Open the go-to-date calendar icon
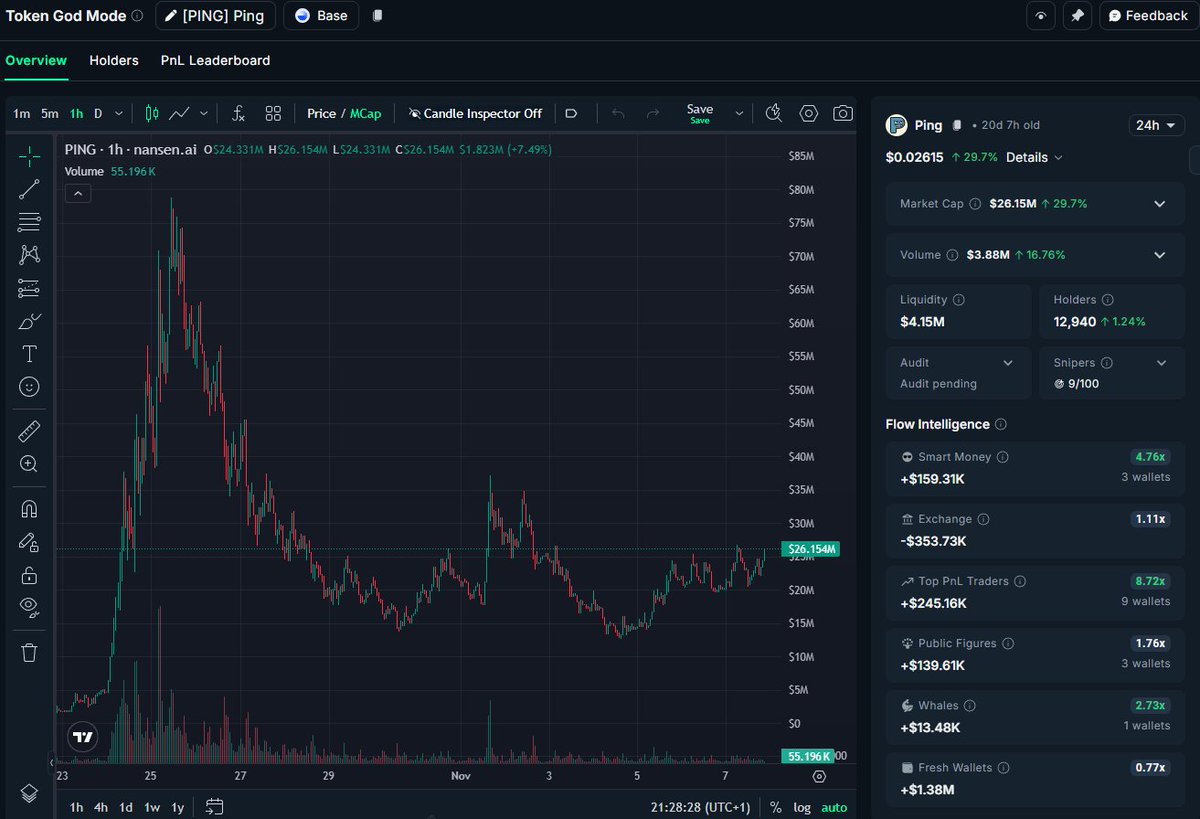 pos(214,807)
